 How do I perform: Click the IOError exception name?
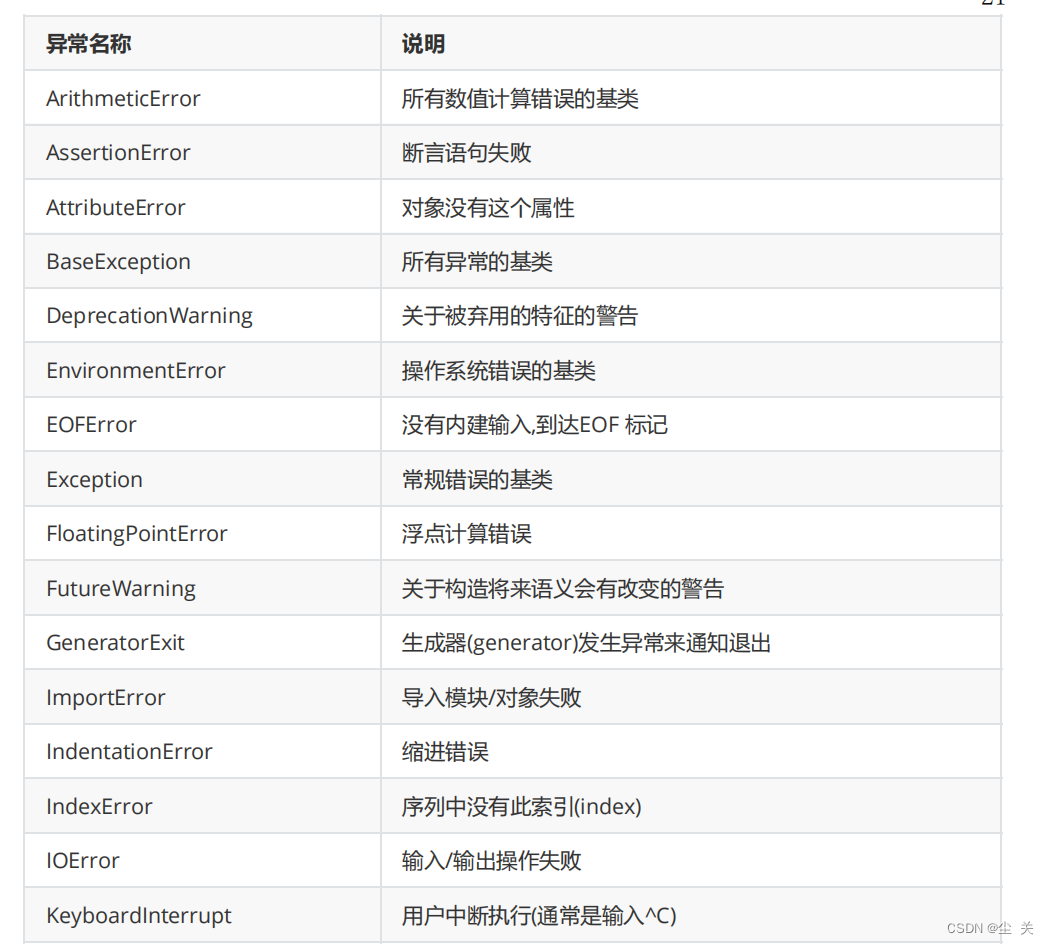[x=83, y=861]
